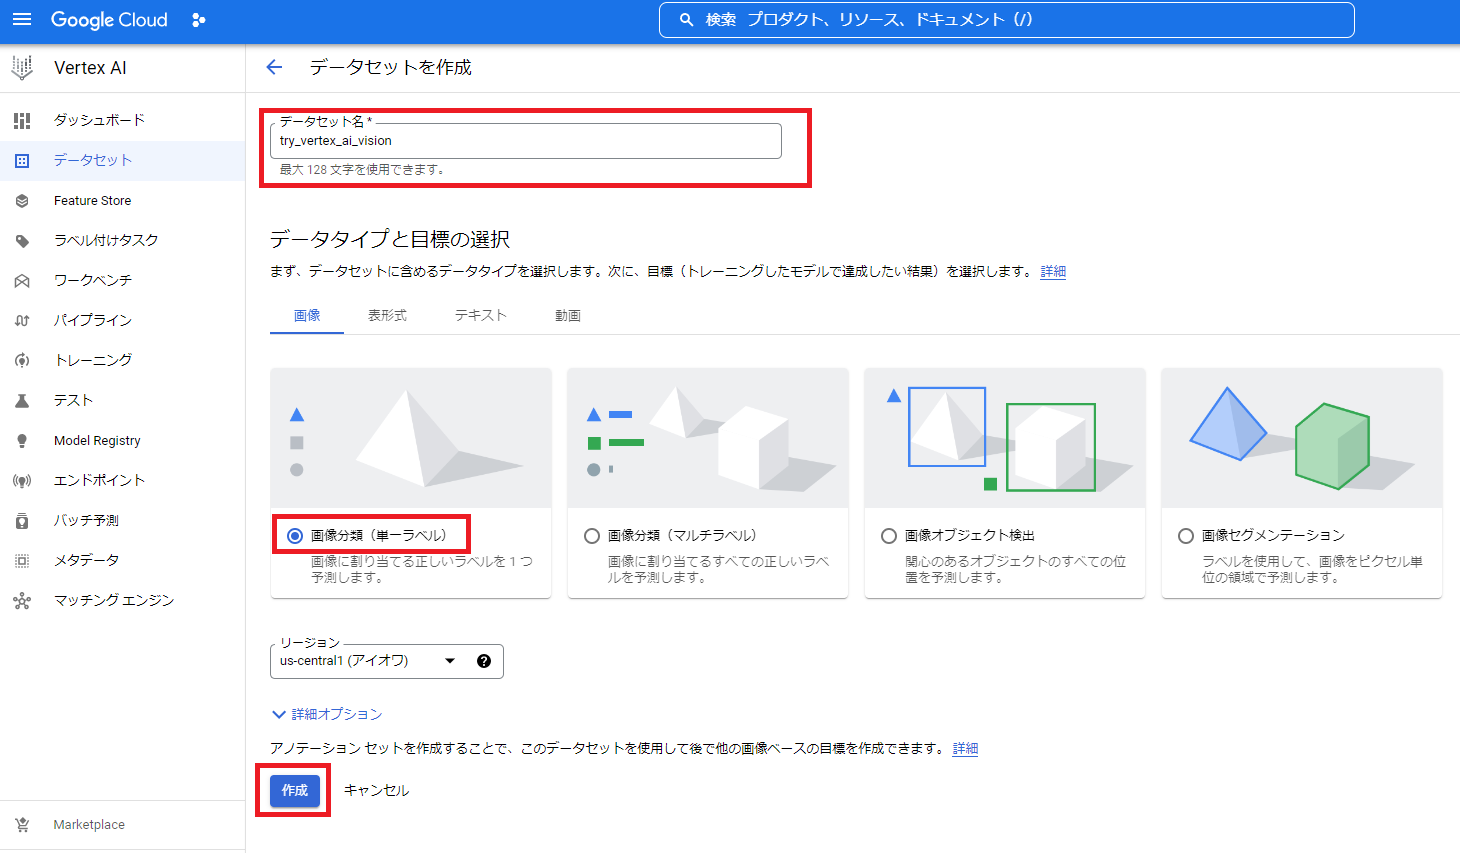Click the エンドポイント broadcast icon
This screenshot has height=853, width=1460.
[22, 481]
